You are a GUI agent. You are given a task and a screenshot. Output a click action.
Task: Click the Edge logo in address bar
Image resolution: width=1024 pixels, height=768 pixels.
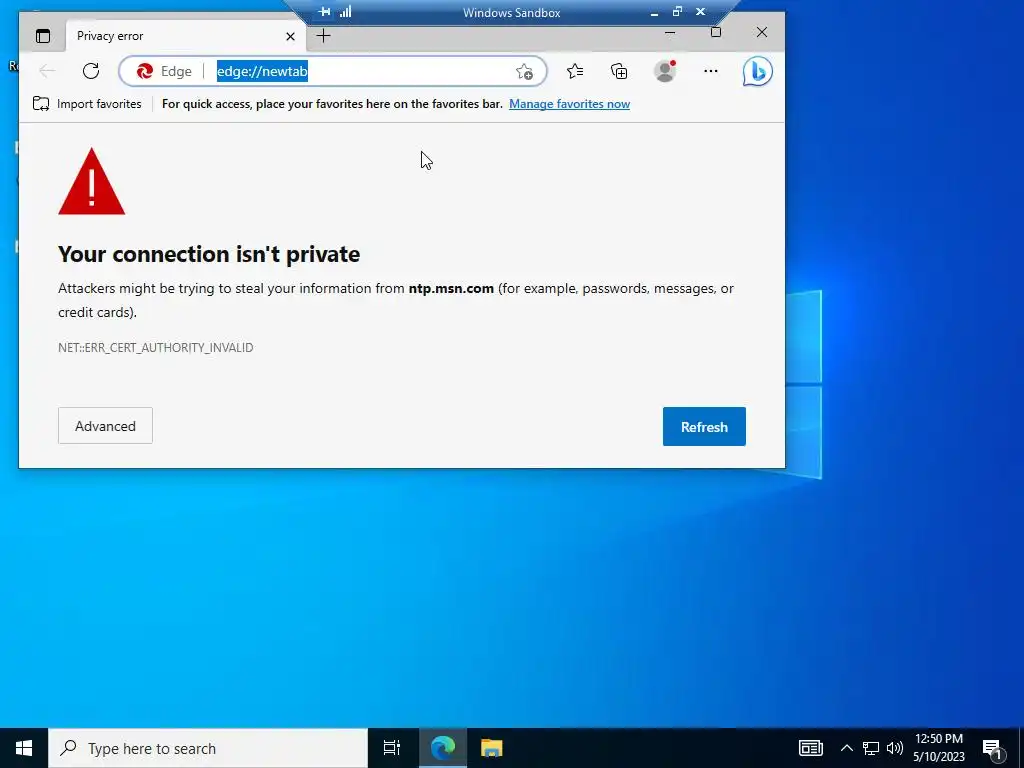click(144, 71)
